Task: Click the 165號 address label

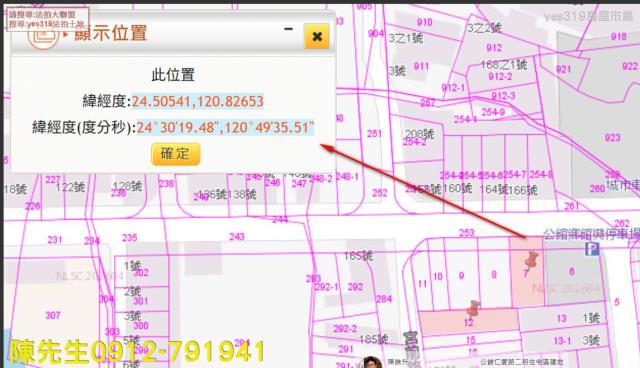Action: (358, 256)
